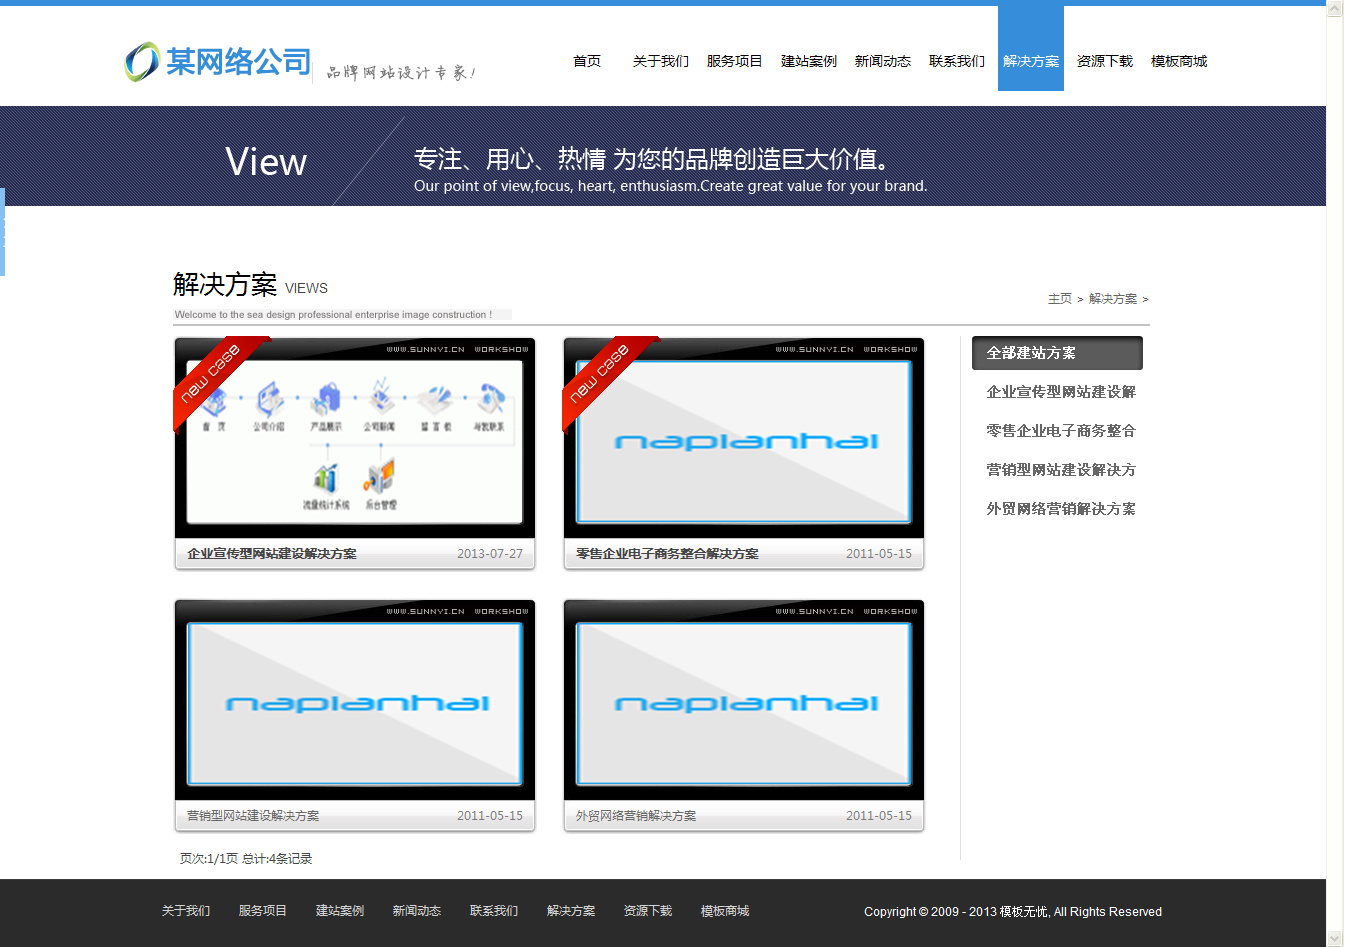This screenshot has width=1345, height=947.
Task: Click the company logo in the header
Action: pyautogui.click(x=218, y=62)
